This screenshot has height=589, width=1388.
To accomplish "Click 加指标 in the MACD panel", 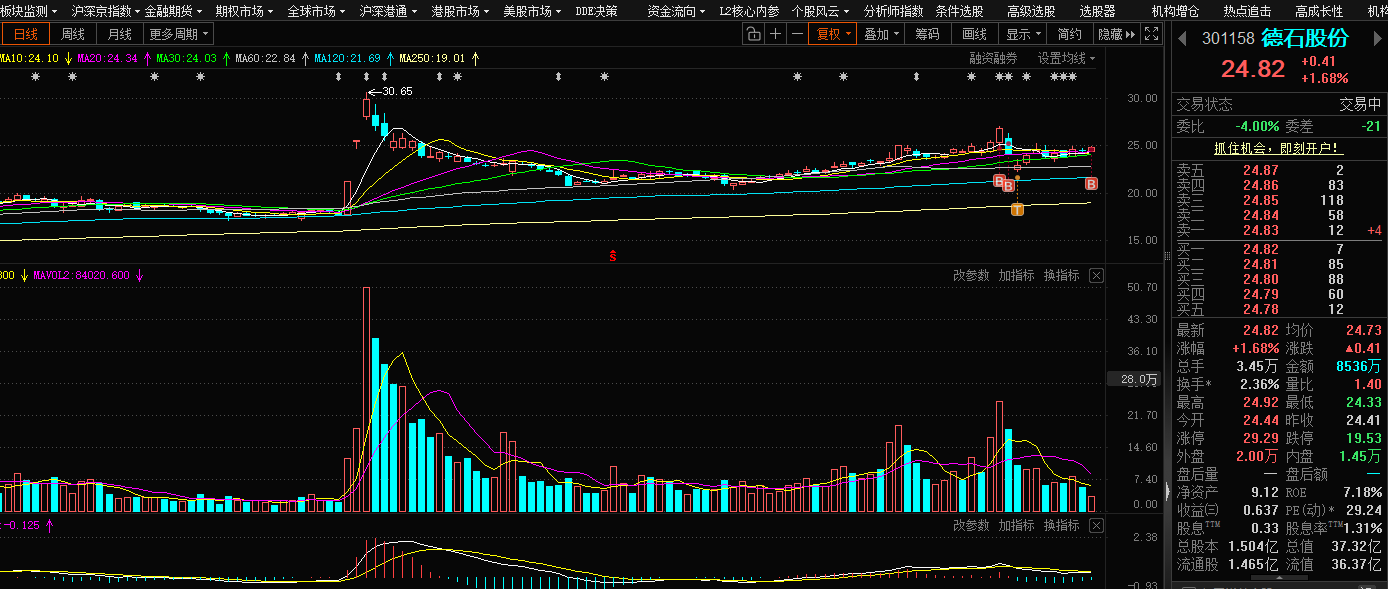I will (1016, 525).
